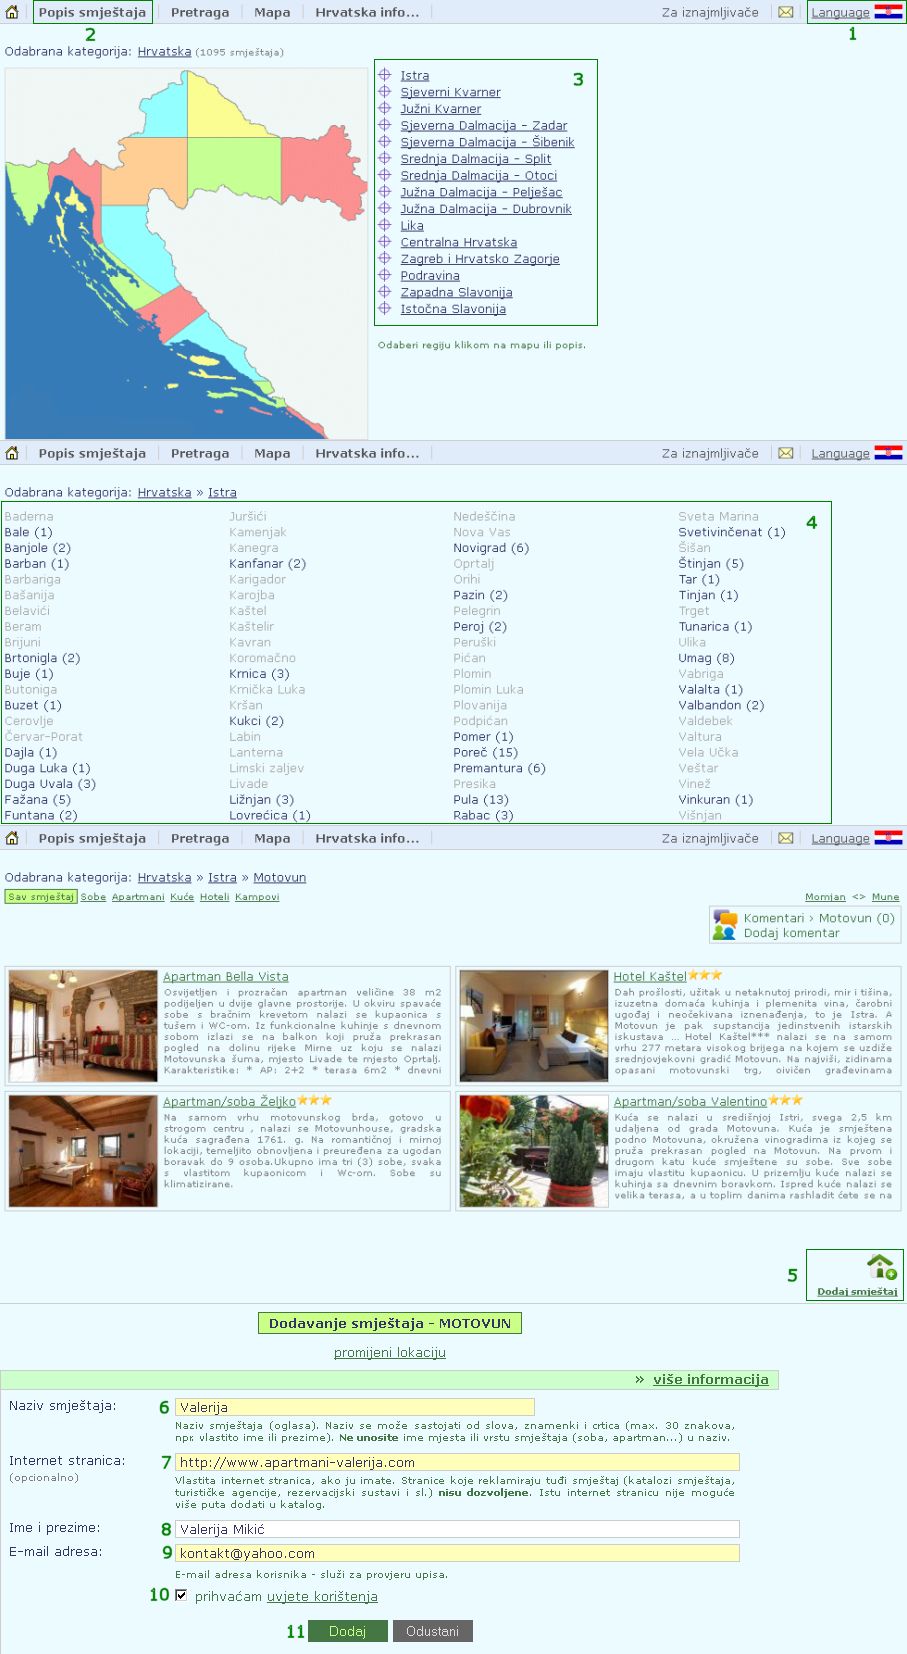Click the Odustani cancel button
Image resolution: width=907 pixels, height=1654 pixels.
coord(432,1631)
